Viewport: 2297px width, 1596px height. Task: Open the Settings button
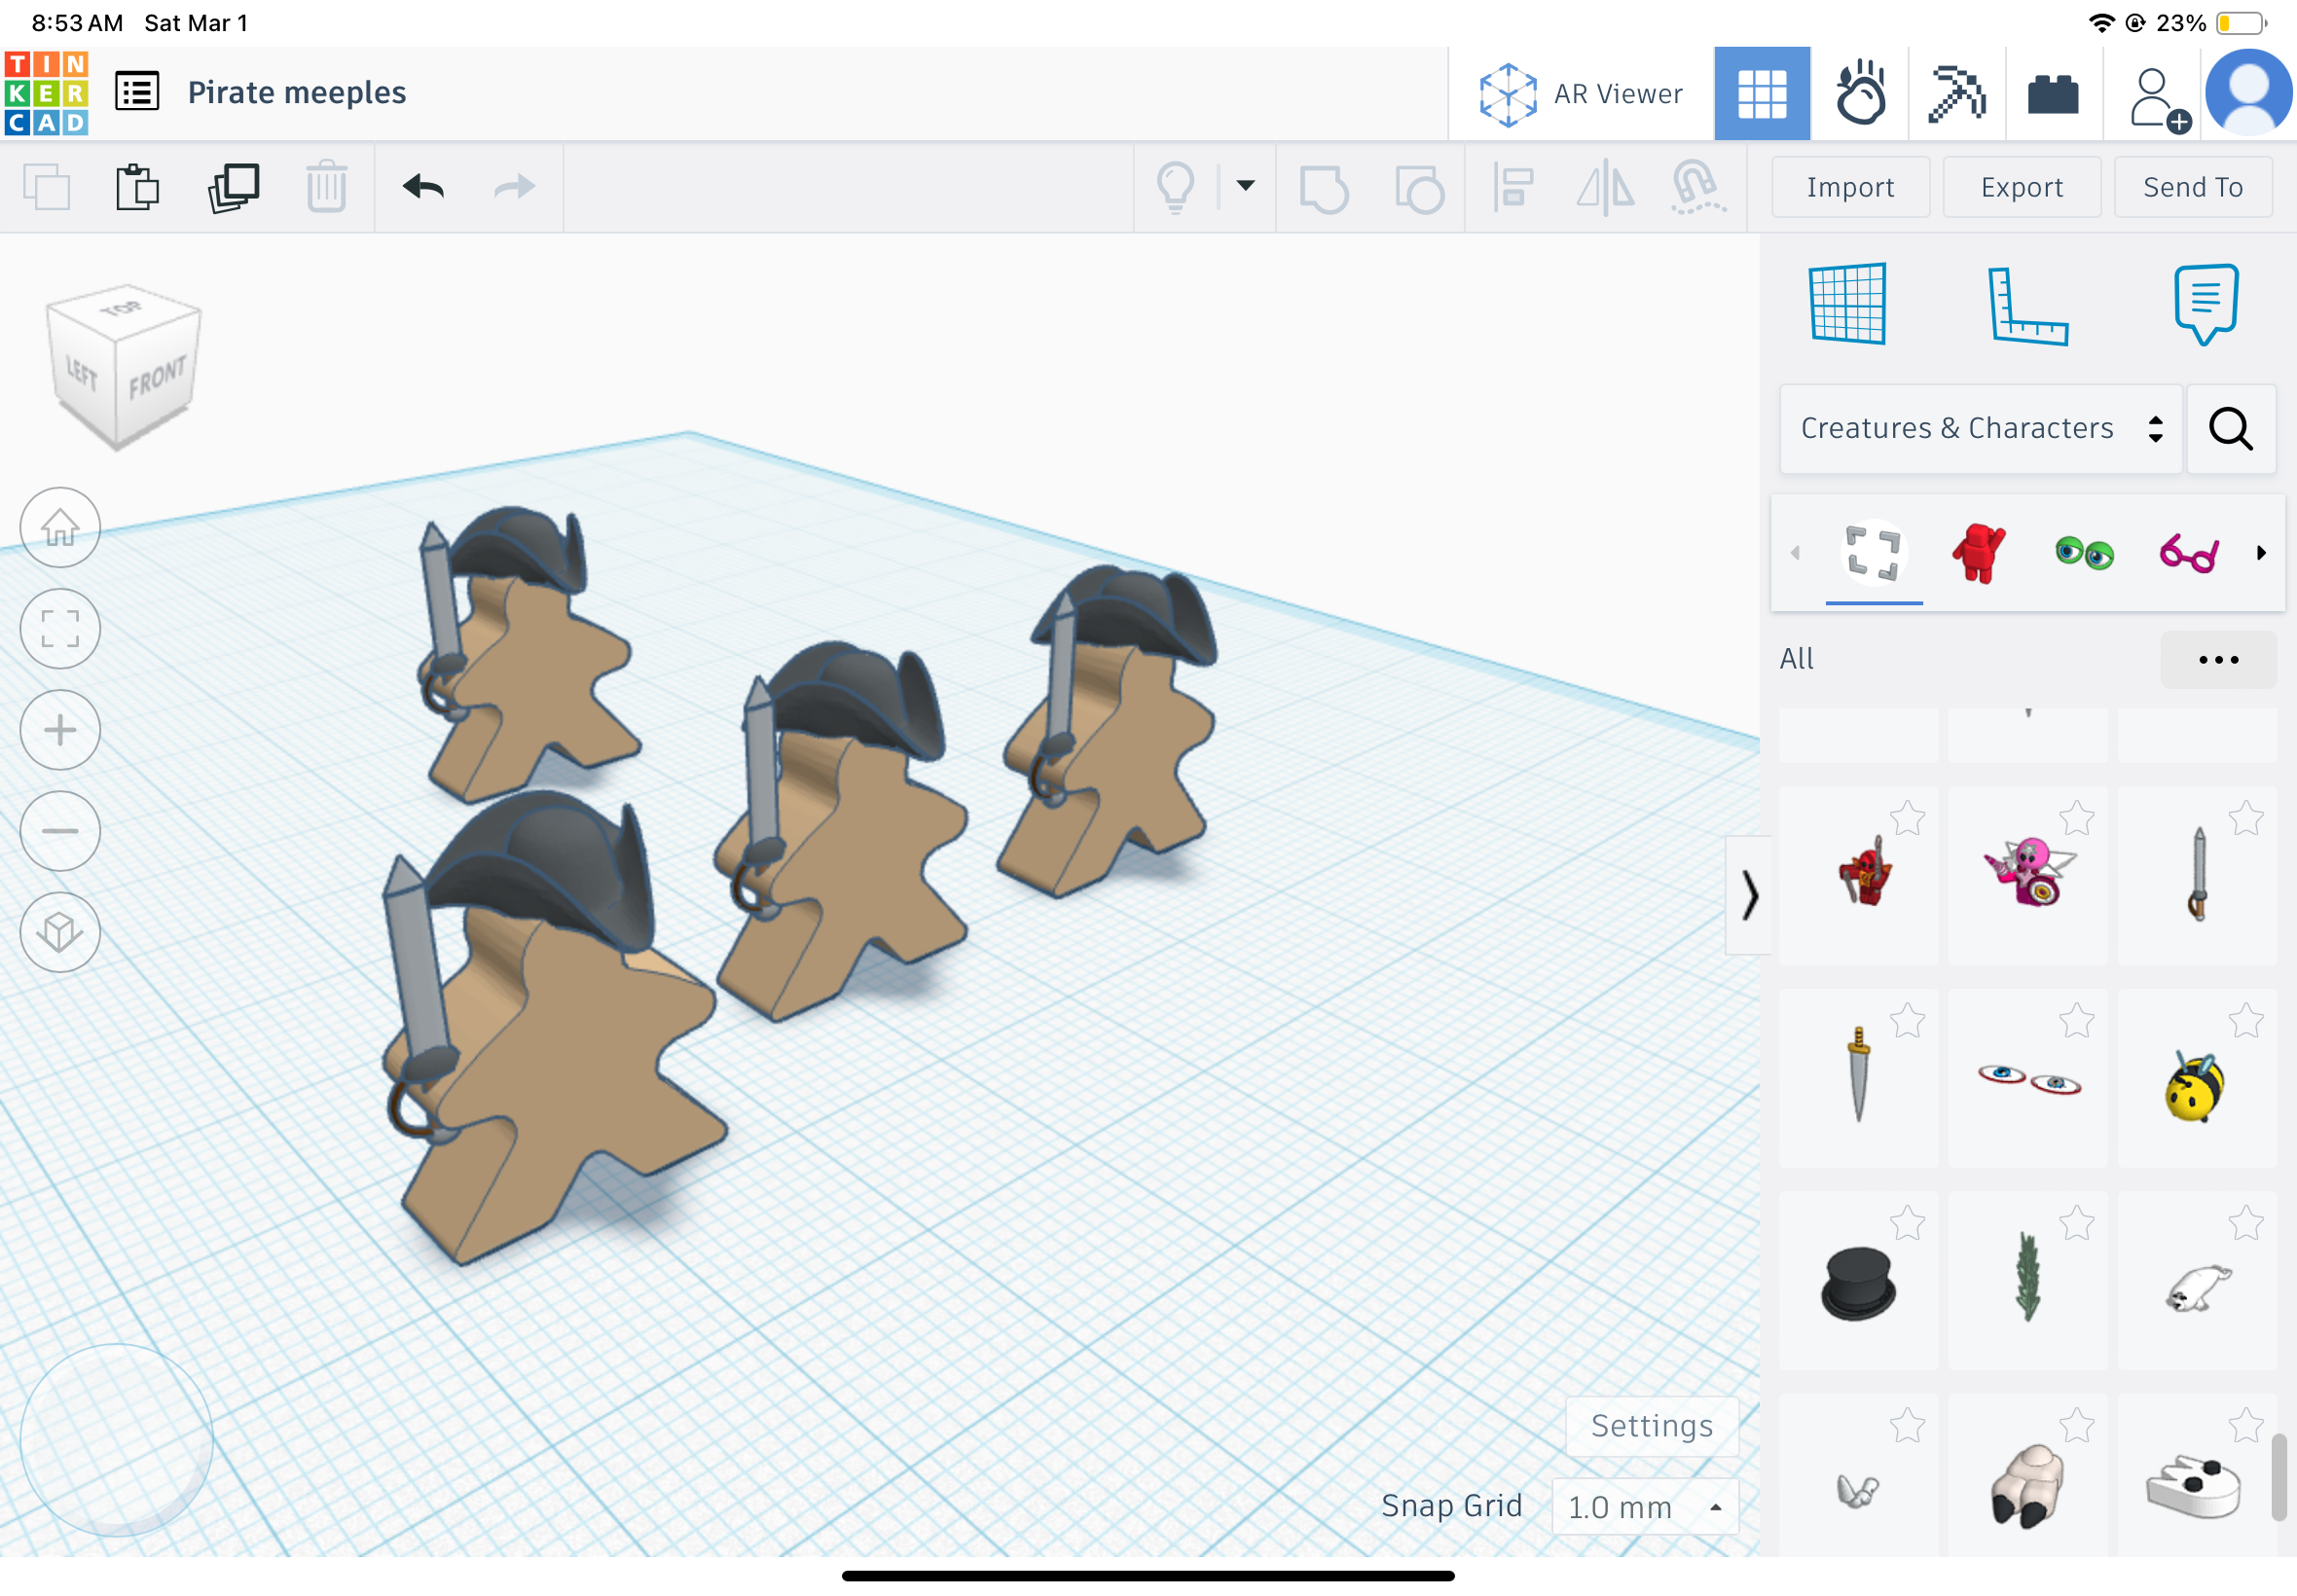pos(1652,1426)
